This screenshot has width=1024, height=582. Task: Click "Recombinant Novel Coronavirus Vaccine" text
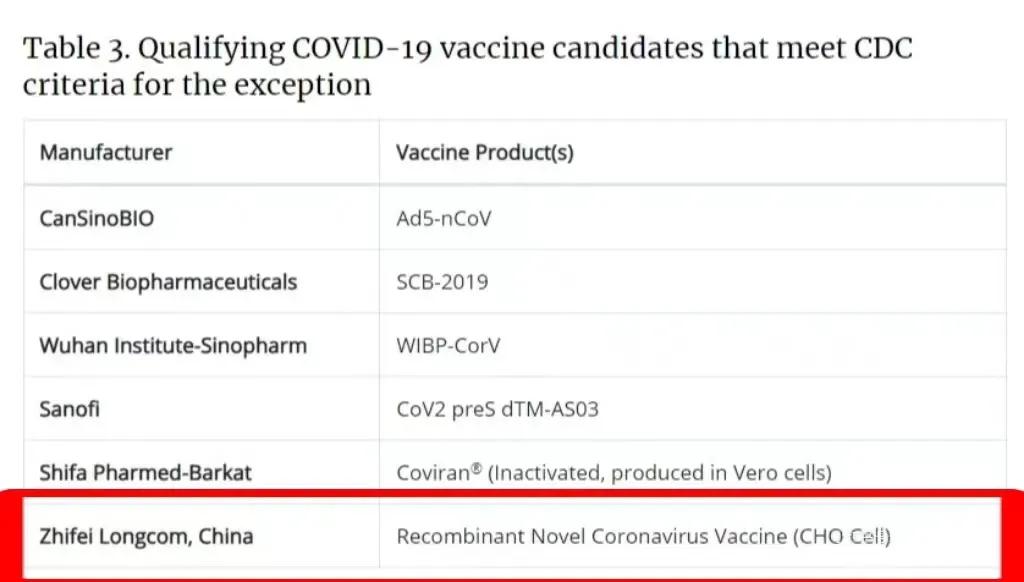click(x=591, y=537)
